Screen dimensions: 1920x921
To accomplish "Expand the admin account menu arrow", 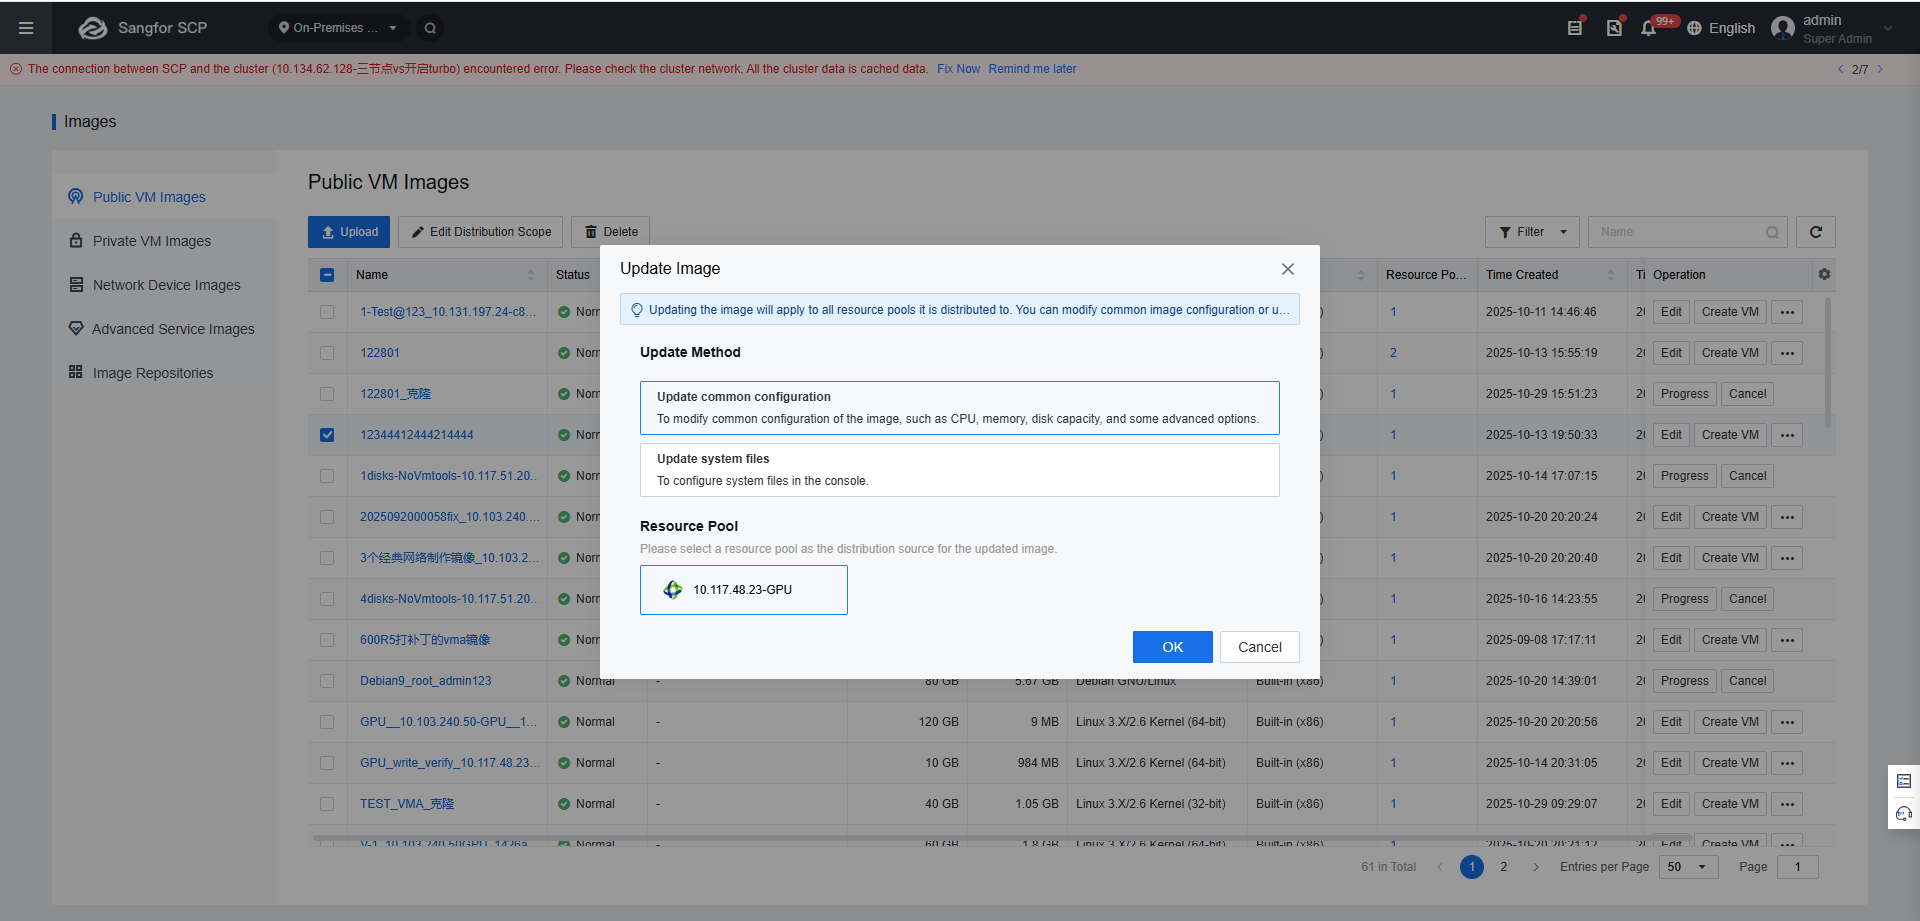I will click(1888, 28).
